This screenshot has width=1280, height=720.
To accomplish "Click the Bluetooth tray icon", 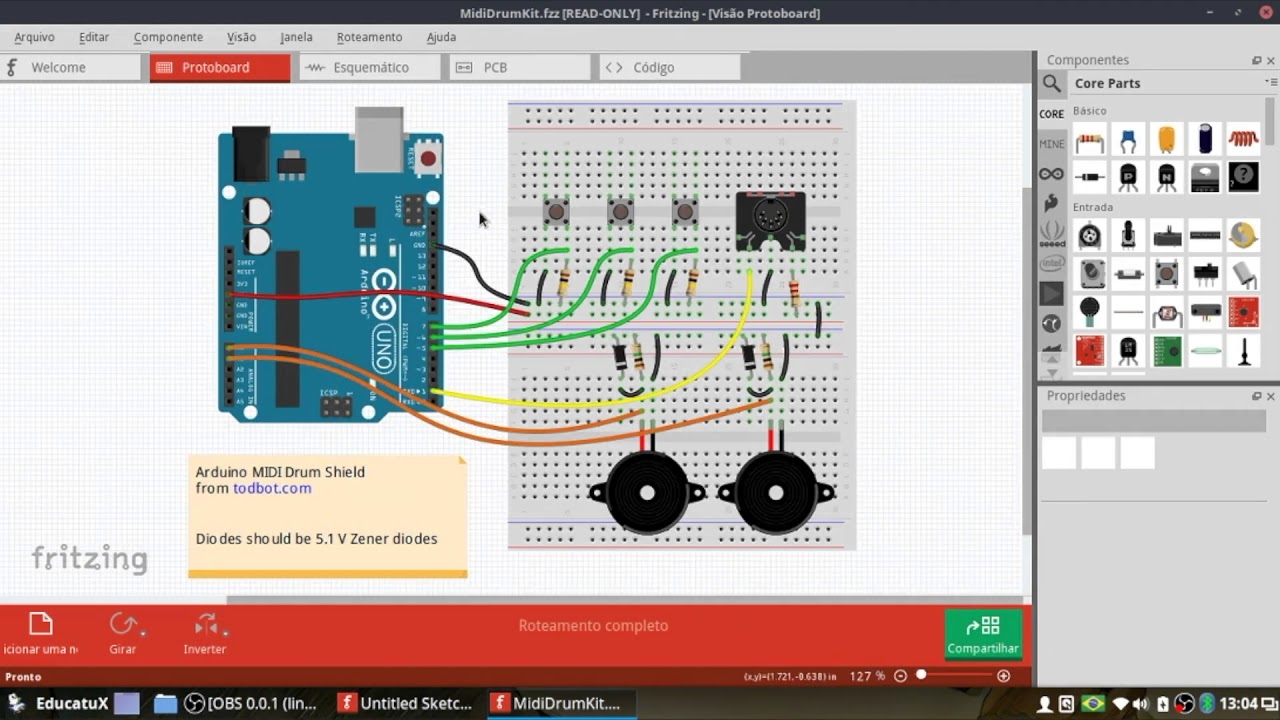I will click(x=1207, y=704).
